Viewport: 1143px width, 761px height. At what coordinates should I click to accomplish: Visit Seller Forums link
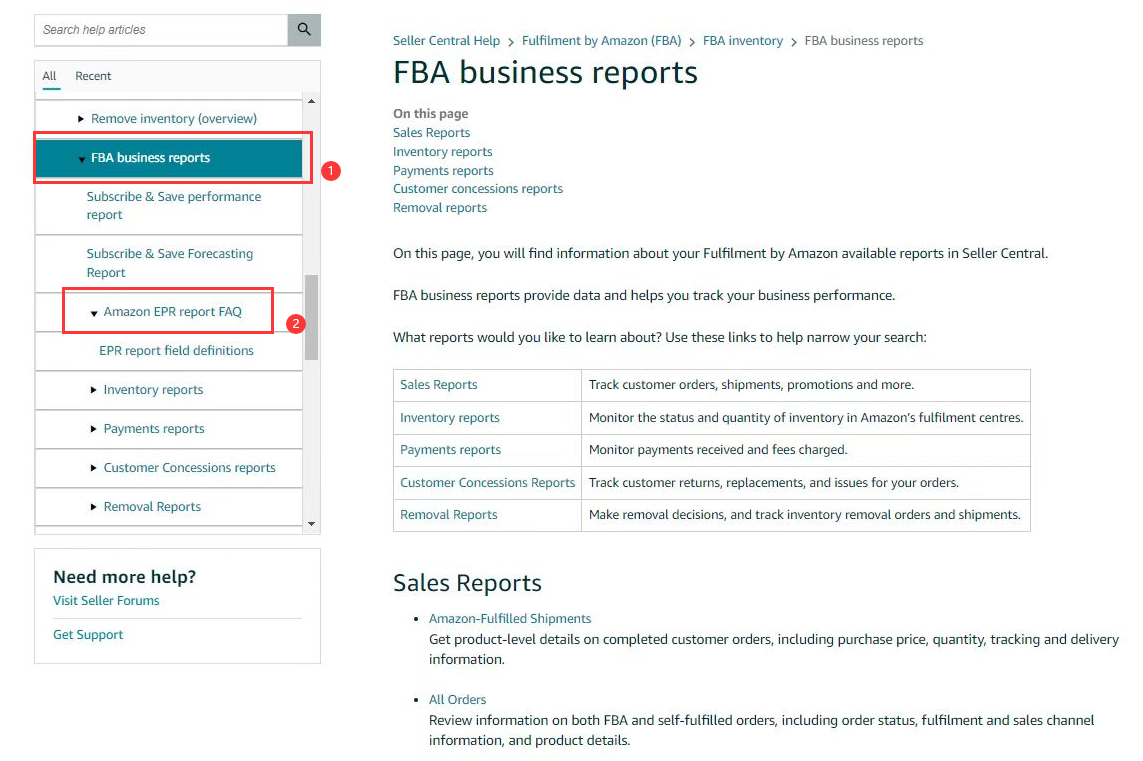(x=106, y=601)
